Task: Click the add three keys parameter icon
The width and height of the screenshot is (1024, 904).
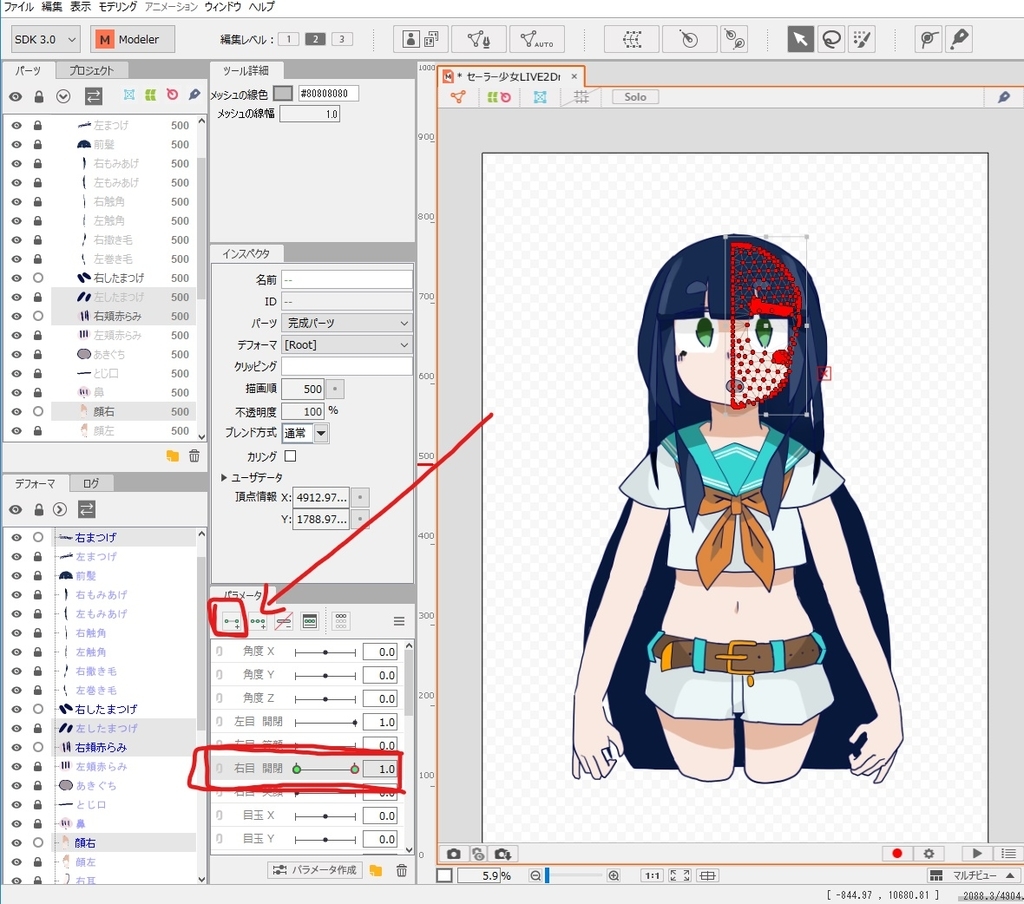Action: [258, 621]
